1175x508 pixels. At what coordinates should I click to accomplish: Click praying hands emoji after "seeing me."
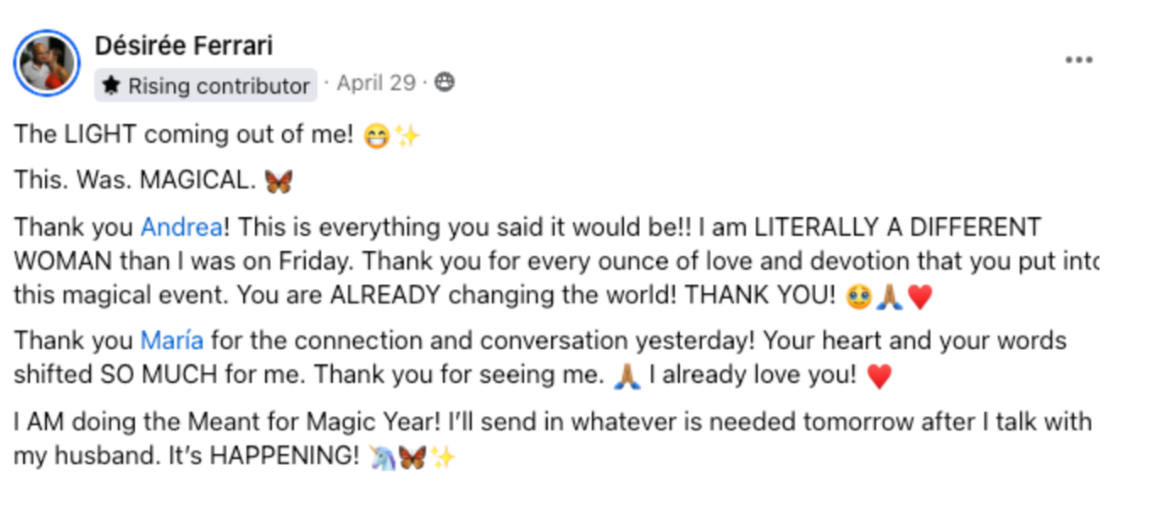click(x=629, y=377)
